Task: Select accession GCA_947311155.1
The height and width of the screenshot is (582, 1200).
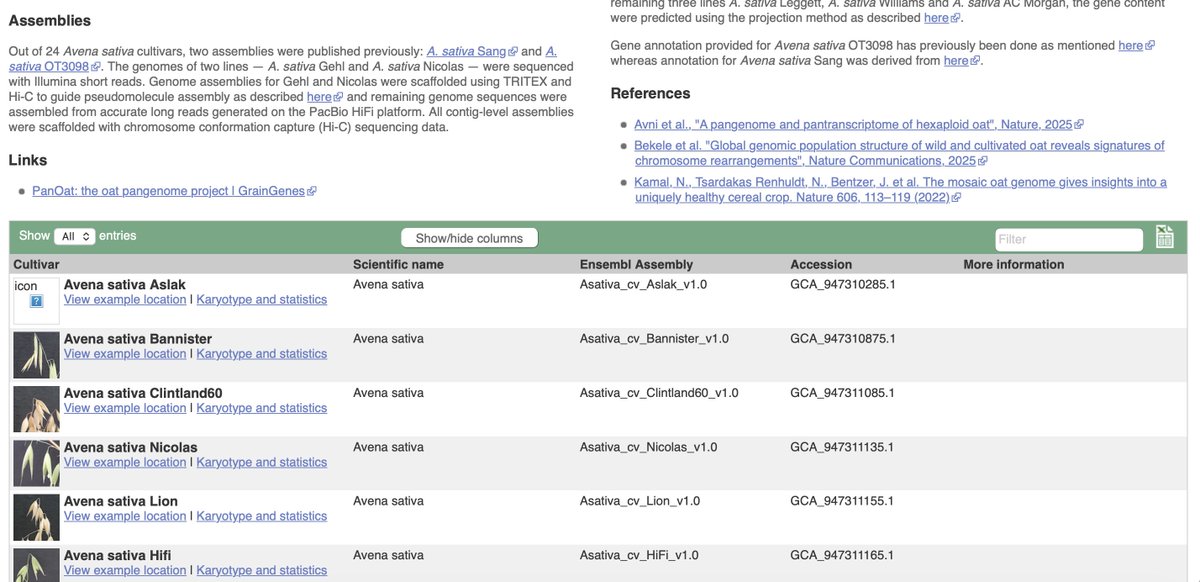Action: point(842,500)
